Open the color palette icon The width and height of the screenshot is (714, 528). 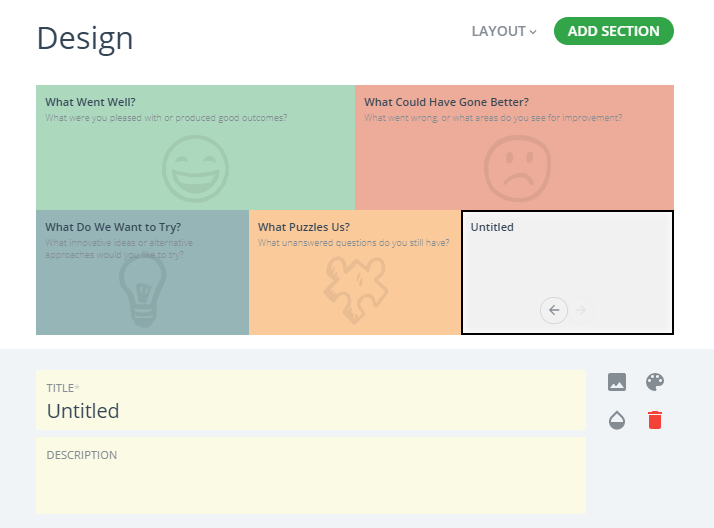click(x=655, y=382)
